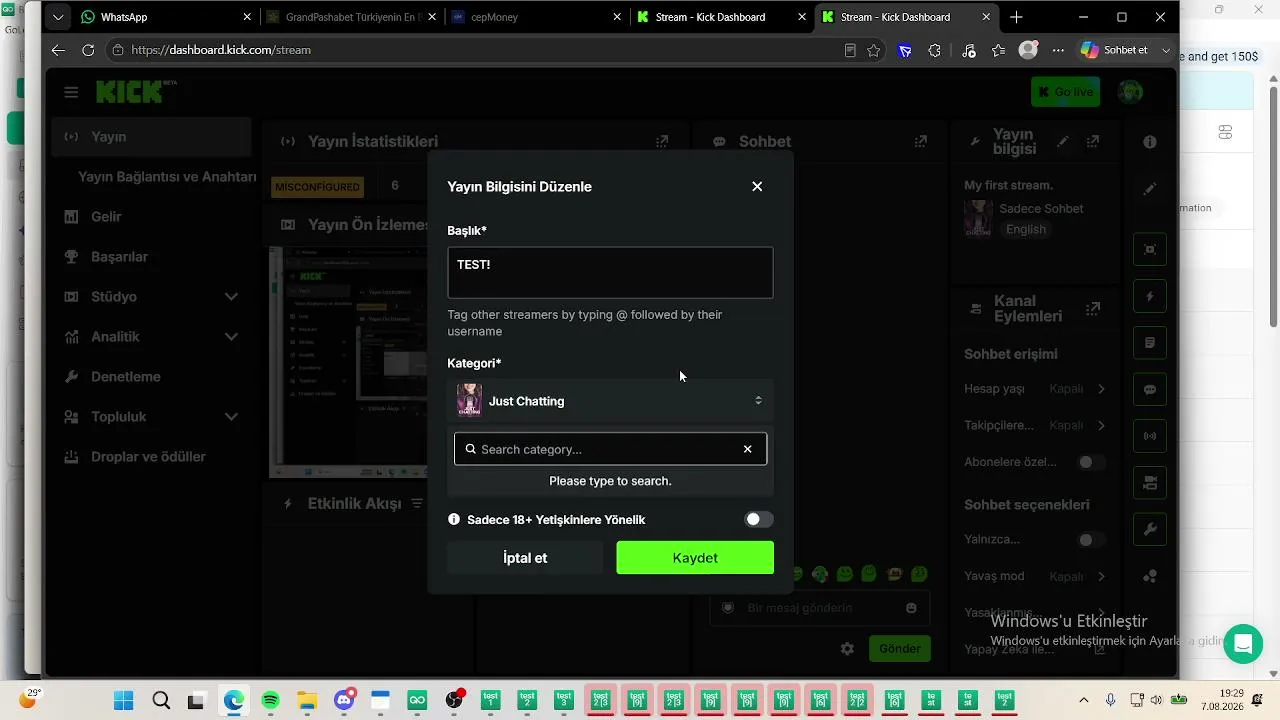
Task: Open the emoji picker in message field
Action: 911,608
